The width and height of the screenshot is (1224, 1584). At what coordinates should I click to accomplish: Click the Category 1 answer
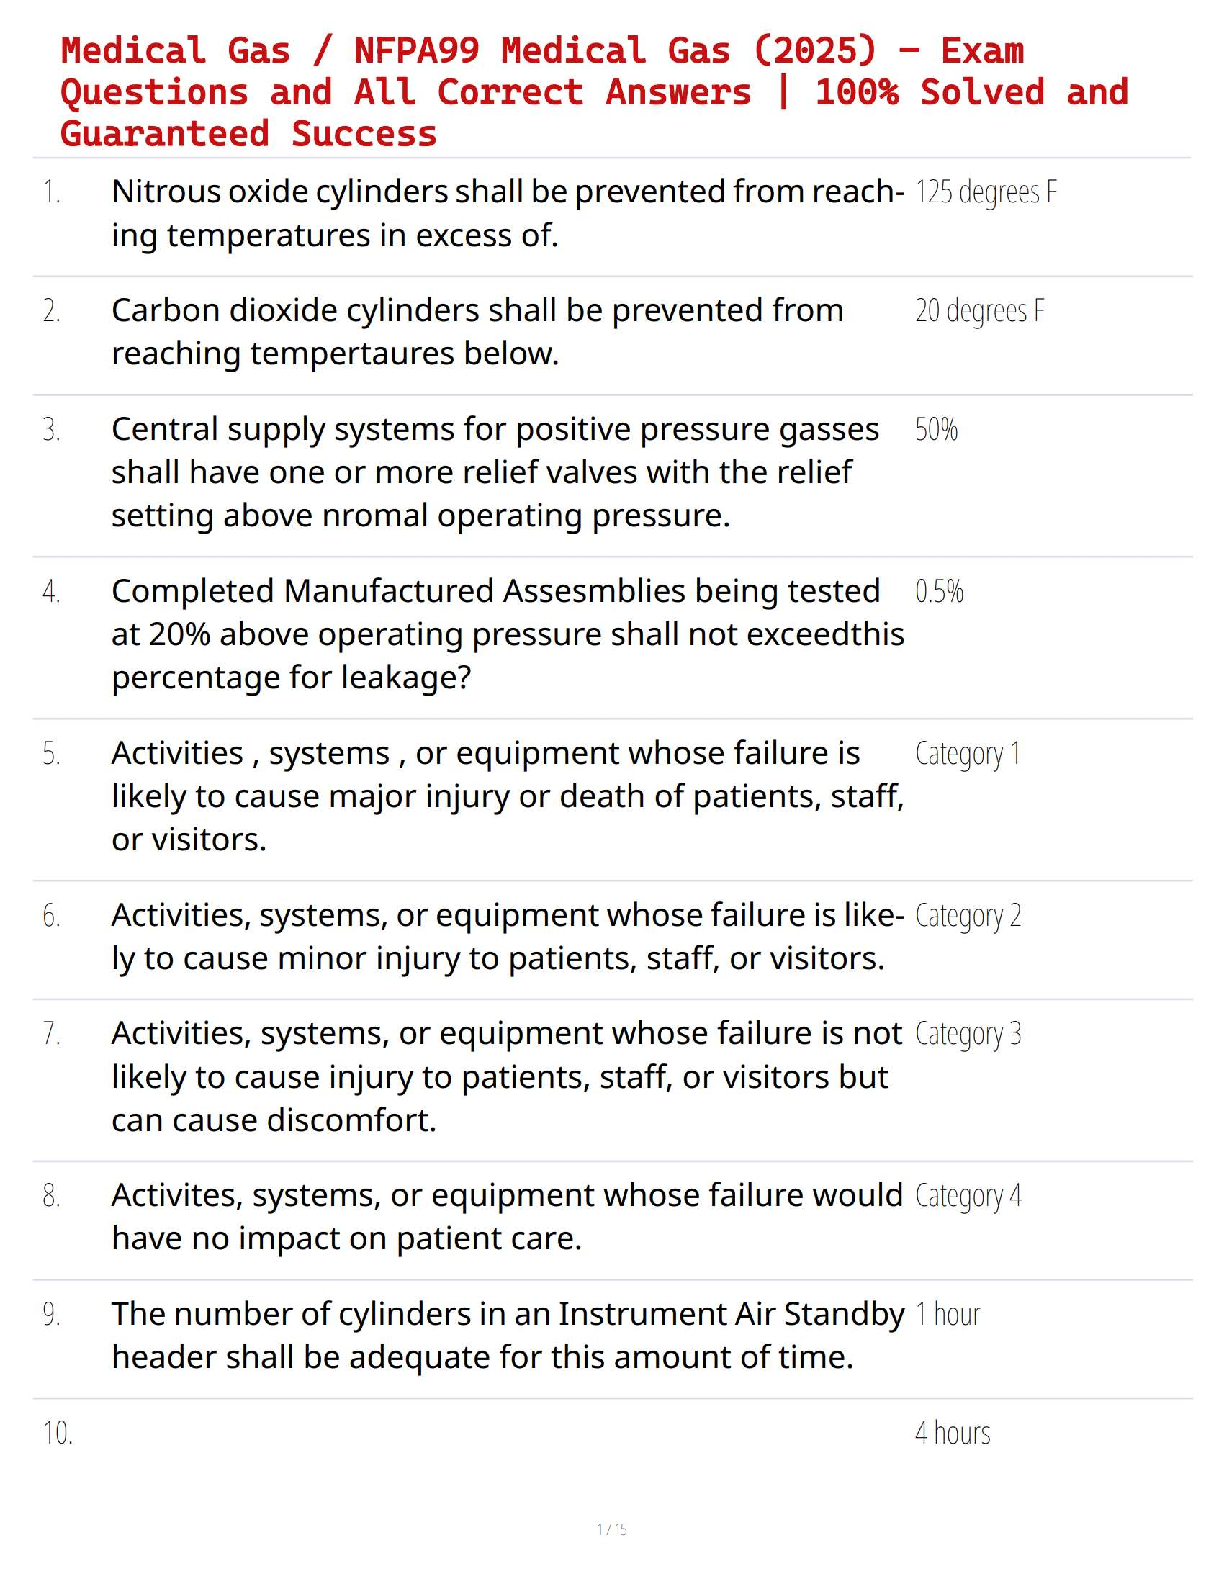pos(968,754)
